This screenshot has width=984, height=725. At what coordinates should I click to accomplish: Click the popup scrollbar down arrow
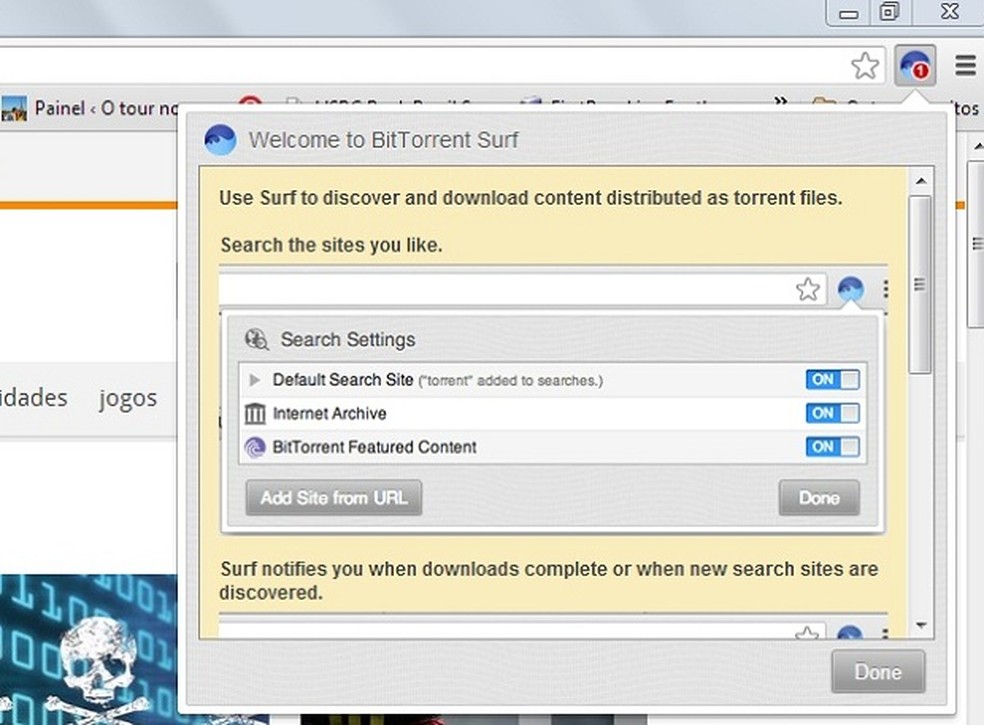coord(921,625)
